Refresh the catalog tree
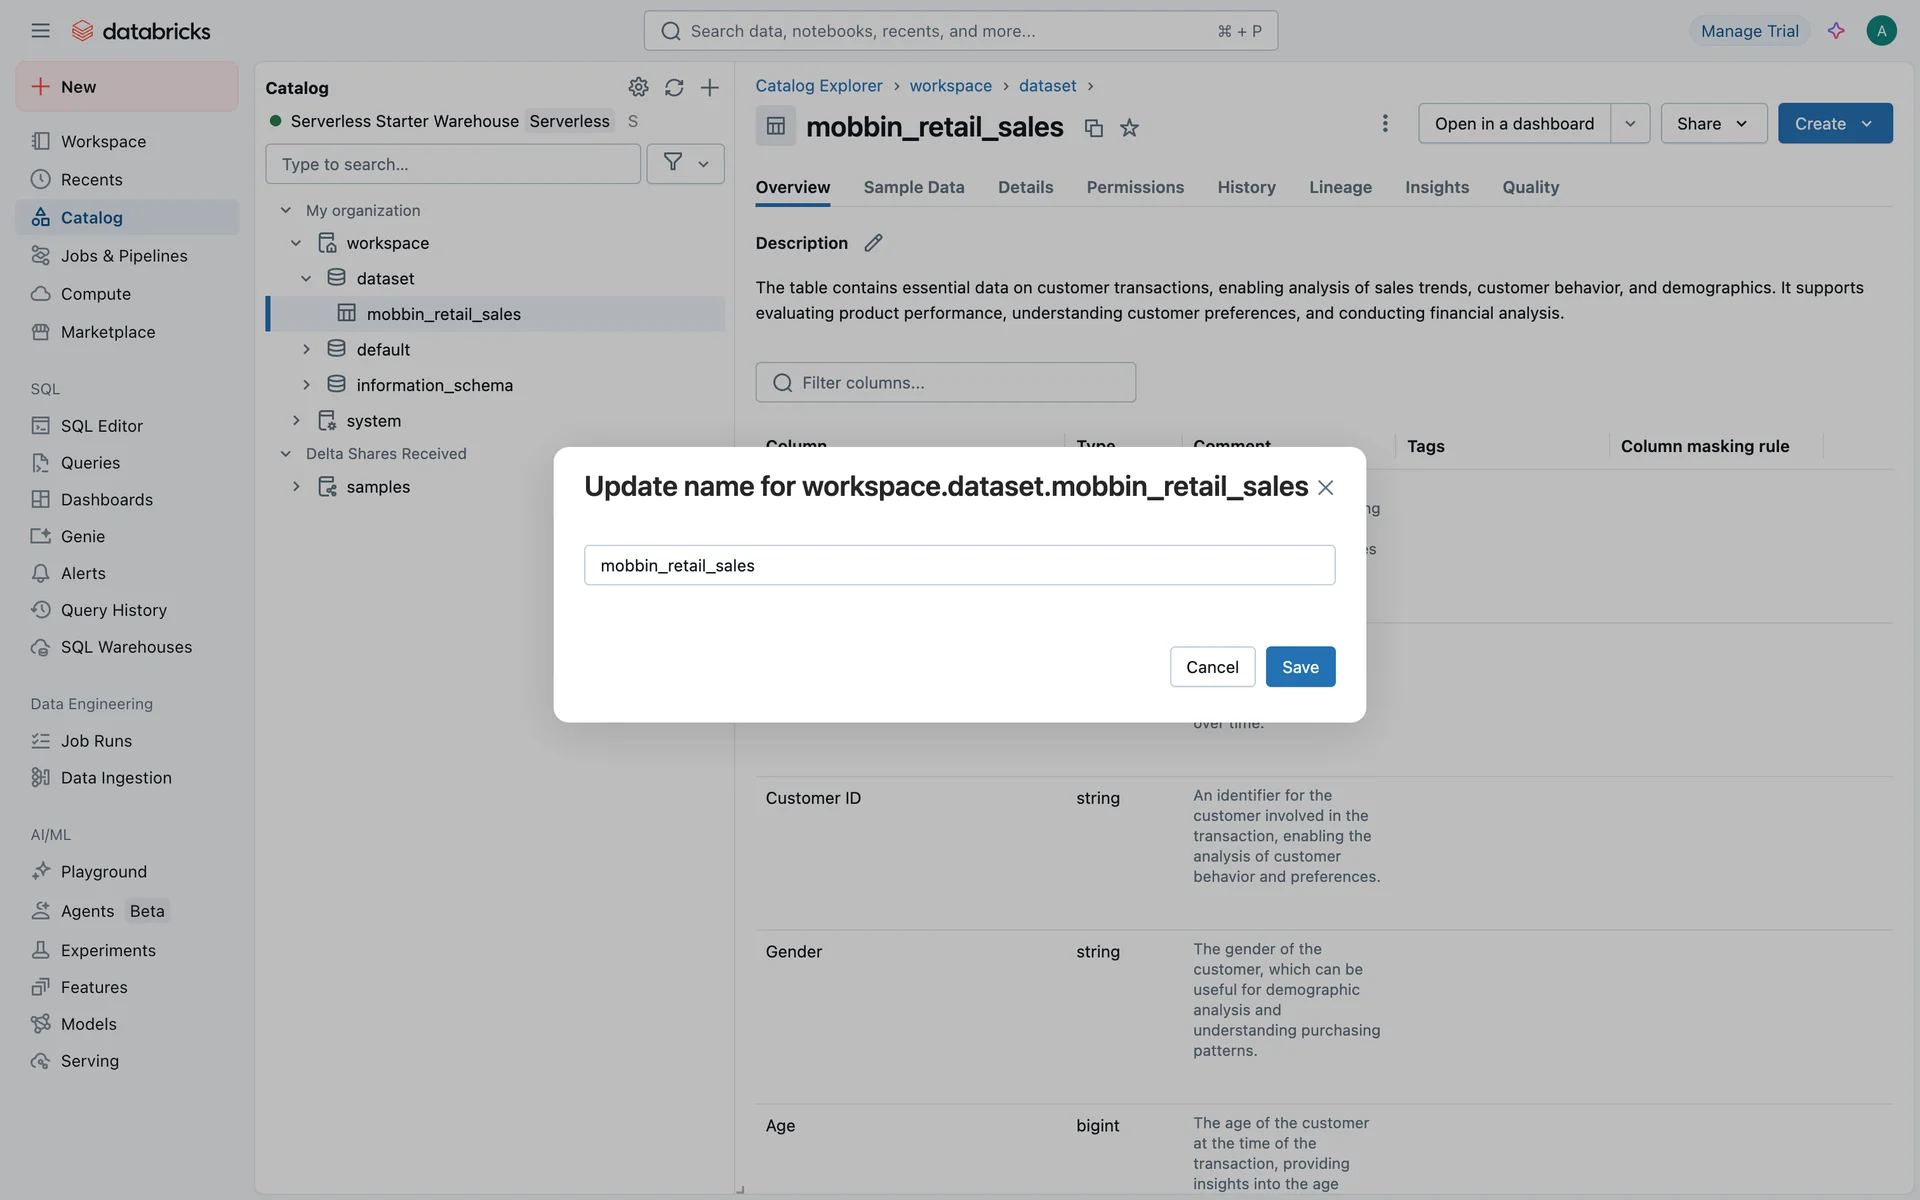The height and width of the screenshot is (1200, 1920). pos(674,88)
